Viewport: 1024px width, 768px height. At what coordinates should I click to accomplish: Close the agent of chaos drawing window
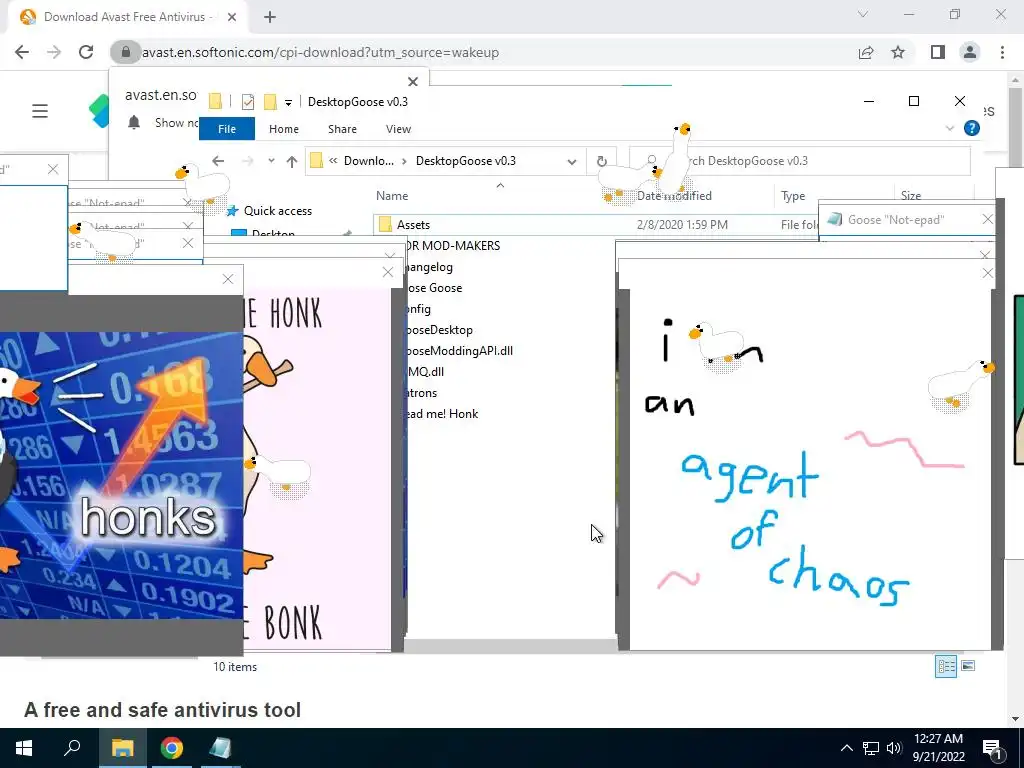click(x=987, y=273)
